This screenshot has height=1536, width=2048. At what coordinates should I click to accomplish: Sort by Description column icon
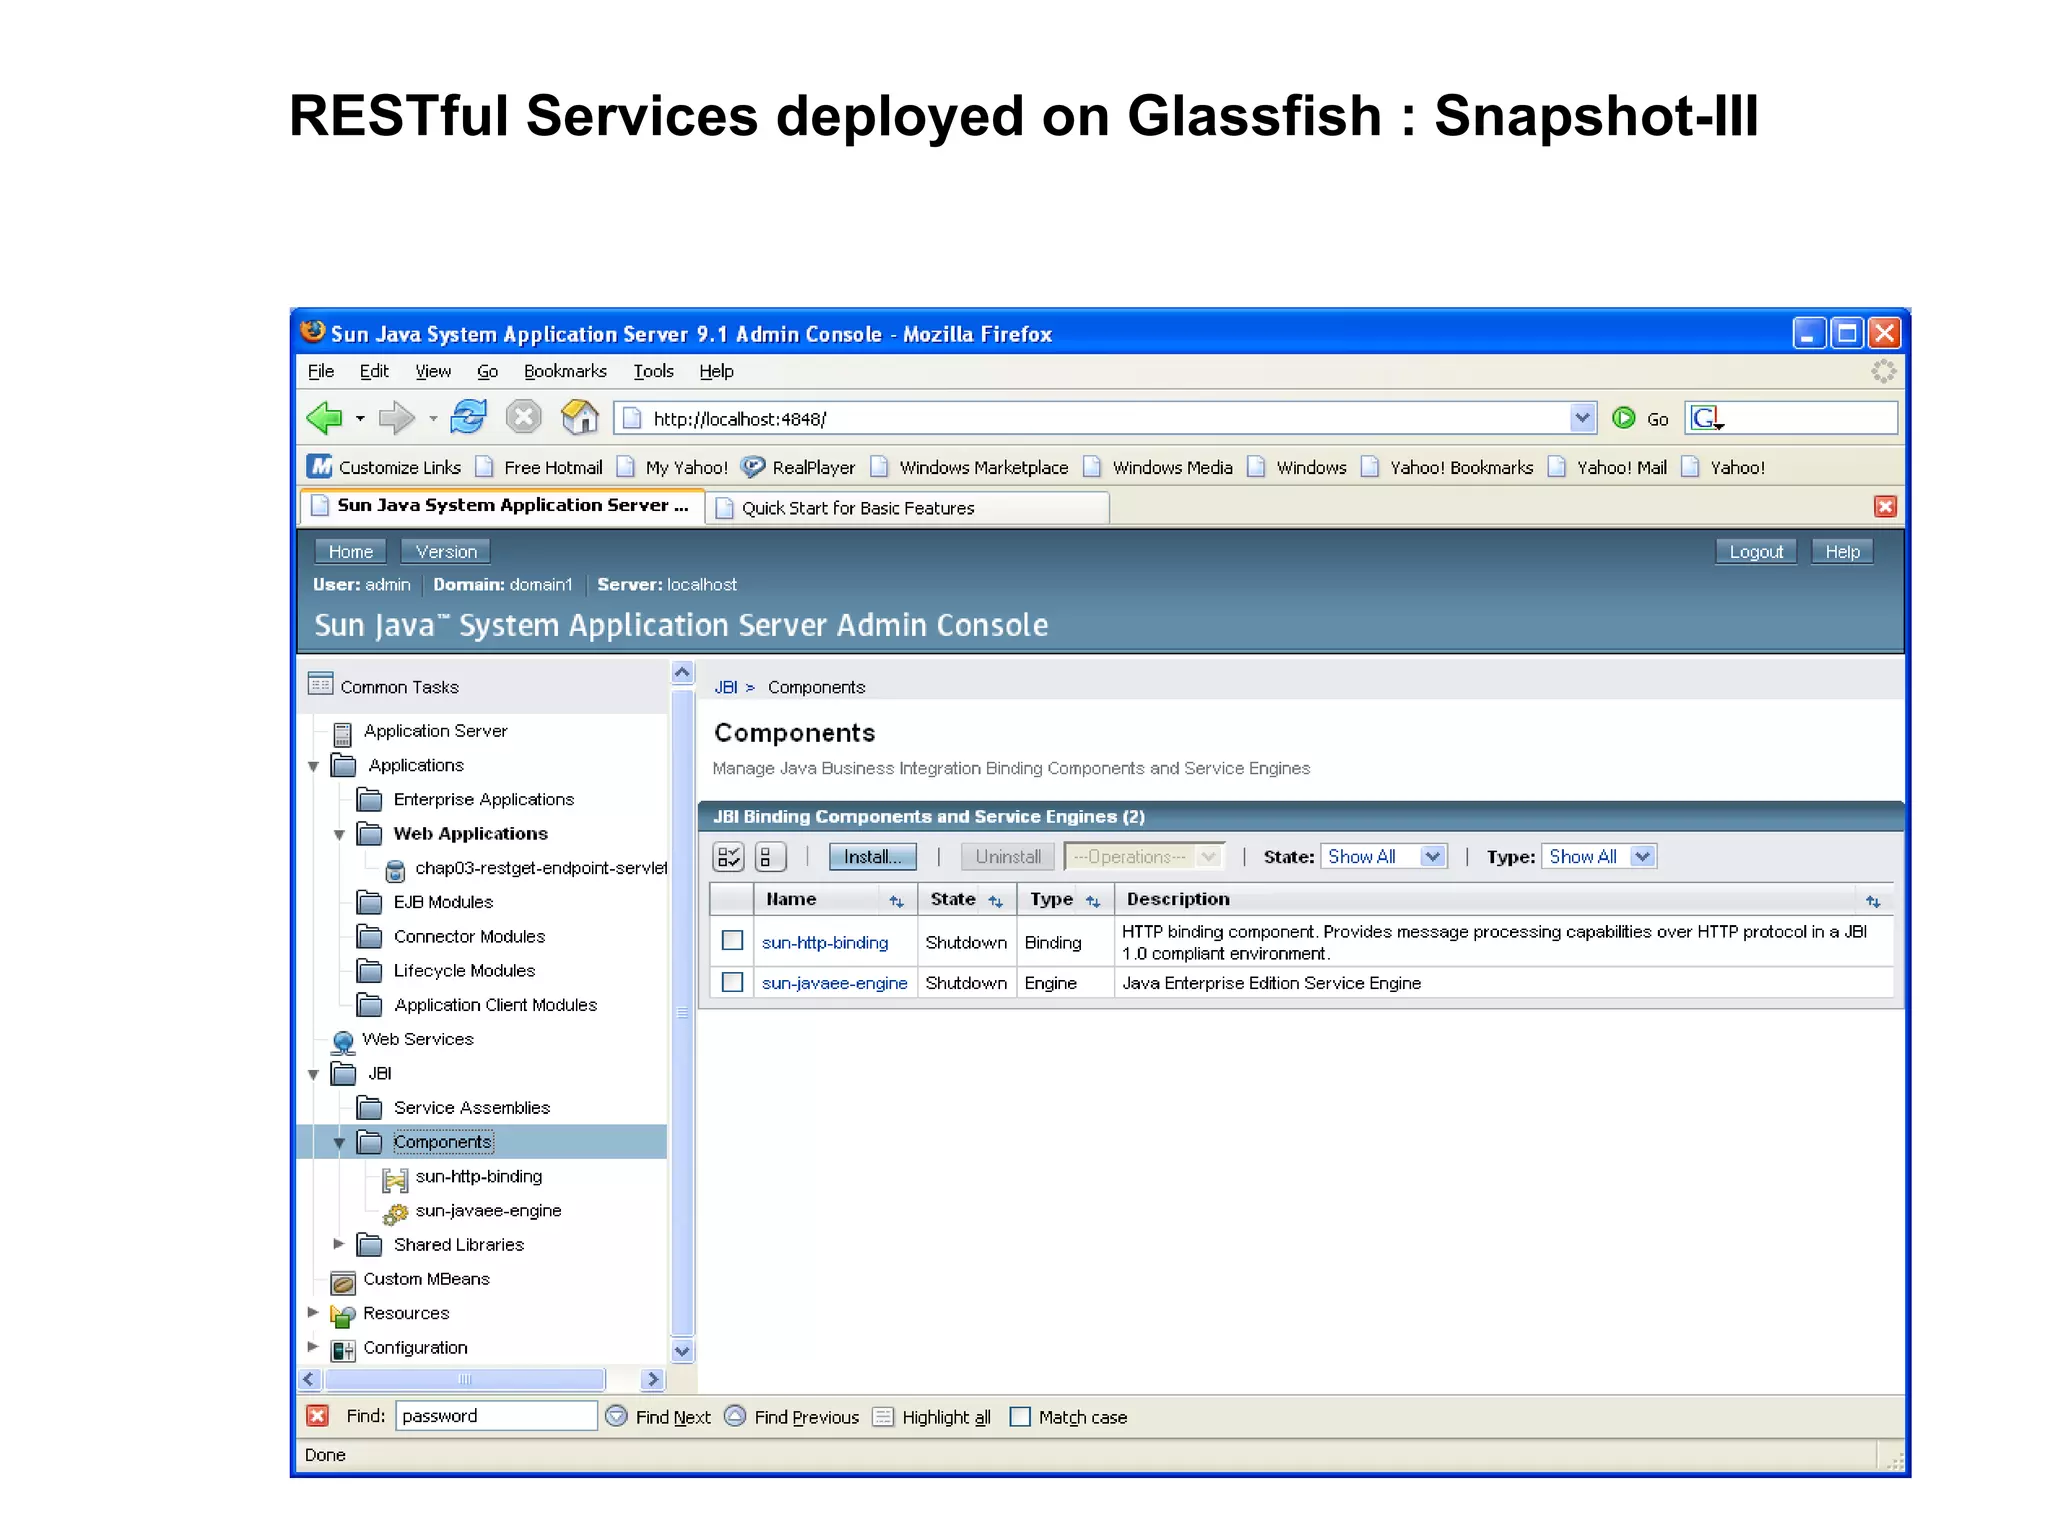[1873, 901]
